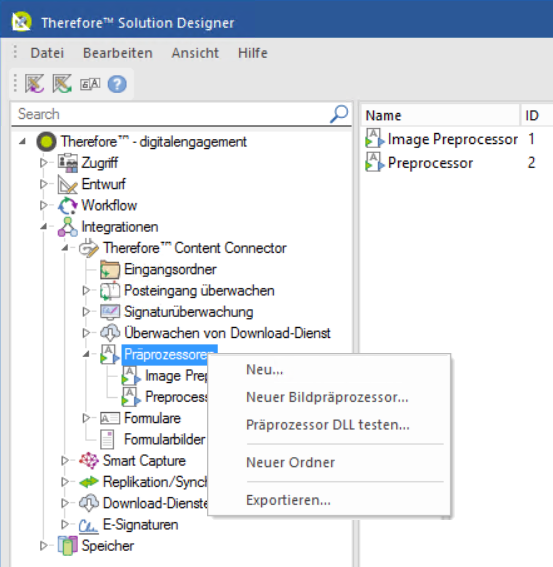Image resolution: width=553 pixels, height=567 pixels.
Task: Expand the Signaturüberwachung node
Action: 86,312
